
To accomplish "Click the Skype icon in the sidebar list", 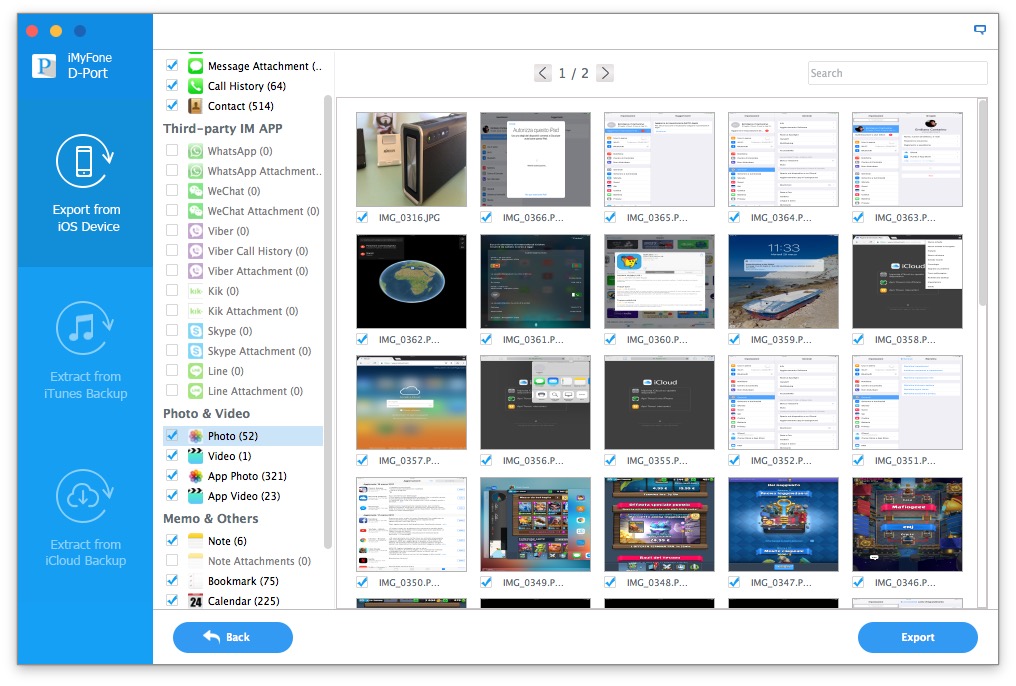I will tap(196, 331).
